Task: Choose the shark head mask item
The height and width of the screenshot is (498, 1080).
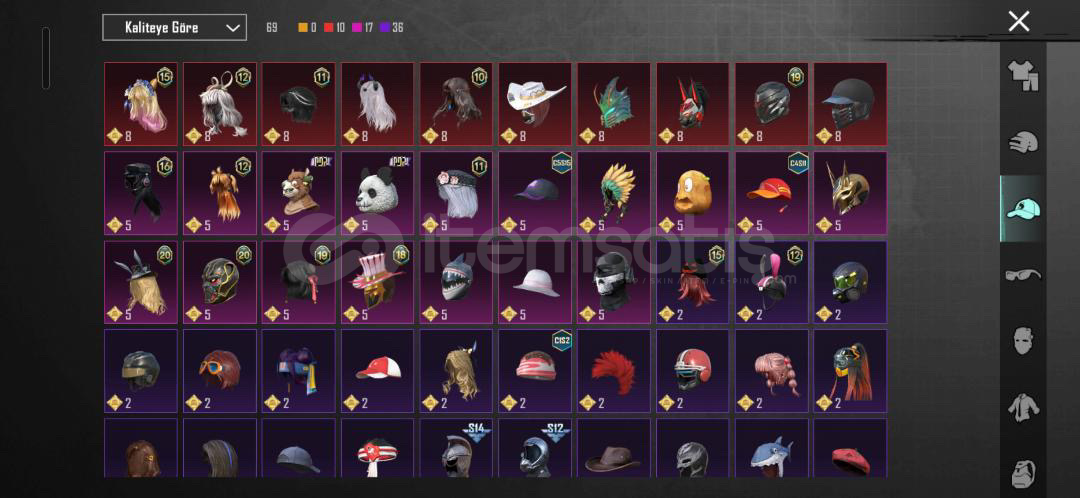Action: click(x=457, y=282)
